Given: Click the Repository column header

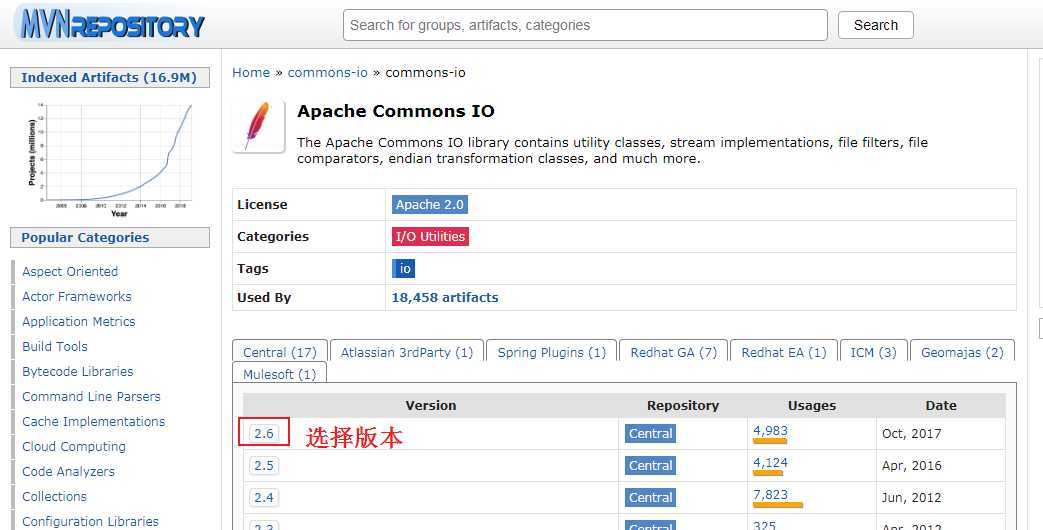Looking at the screenshot, I should [x=683, y=406].
